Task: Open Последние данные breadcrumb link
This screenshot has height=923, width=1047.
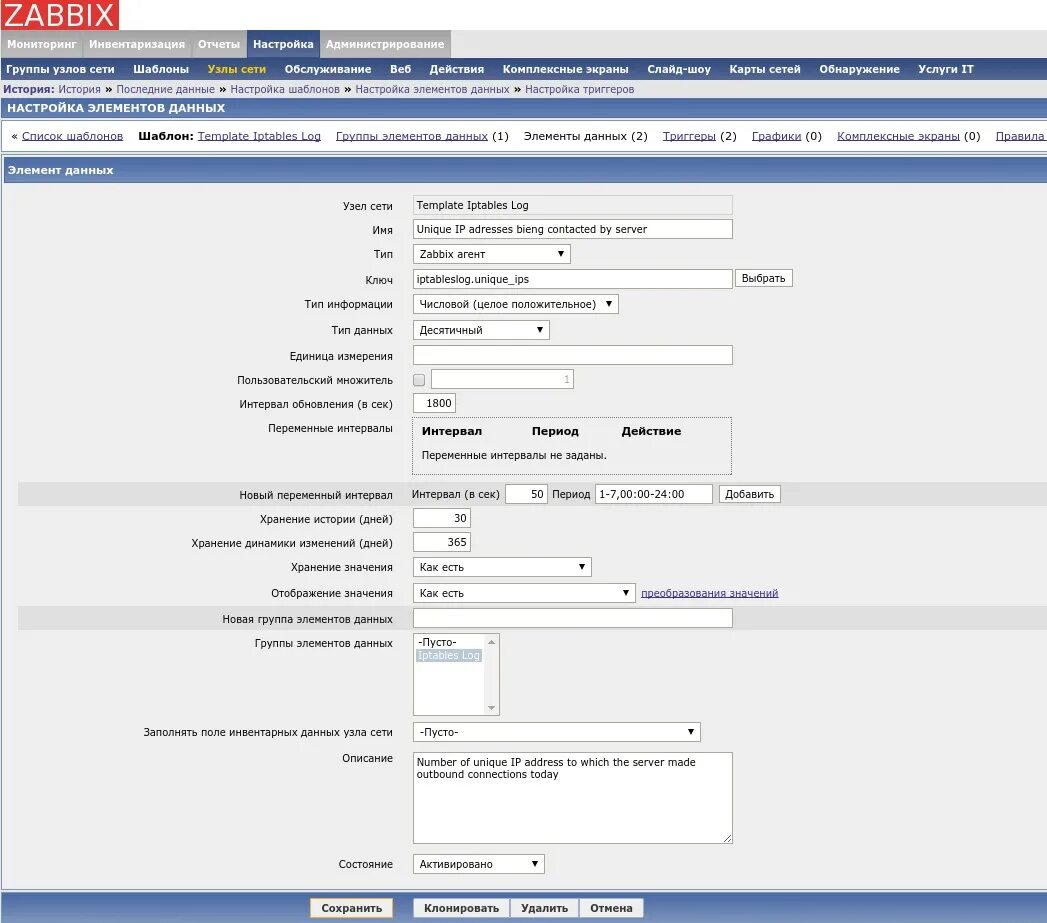Action: (x=166, y=89)
